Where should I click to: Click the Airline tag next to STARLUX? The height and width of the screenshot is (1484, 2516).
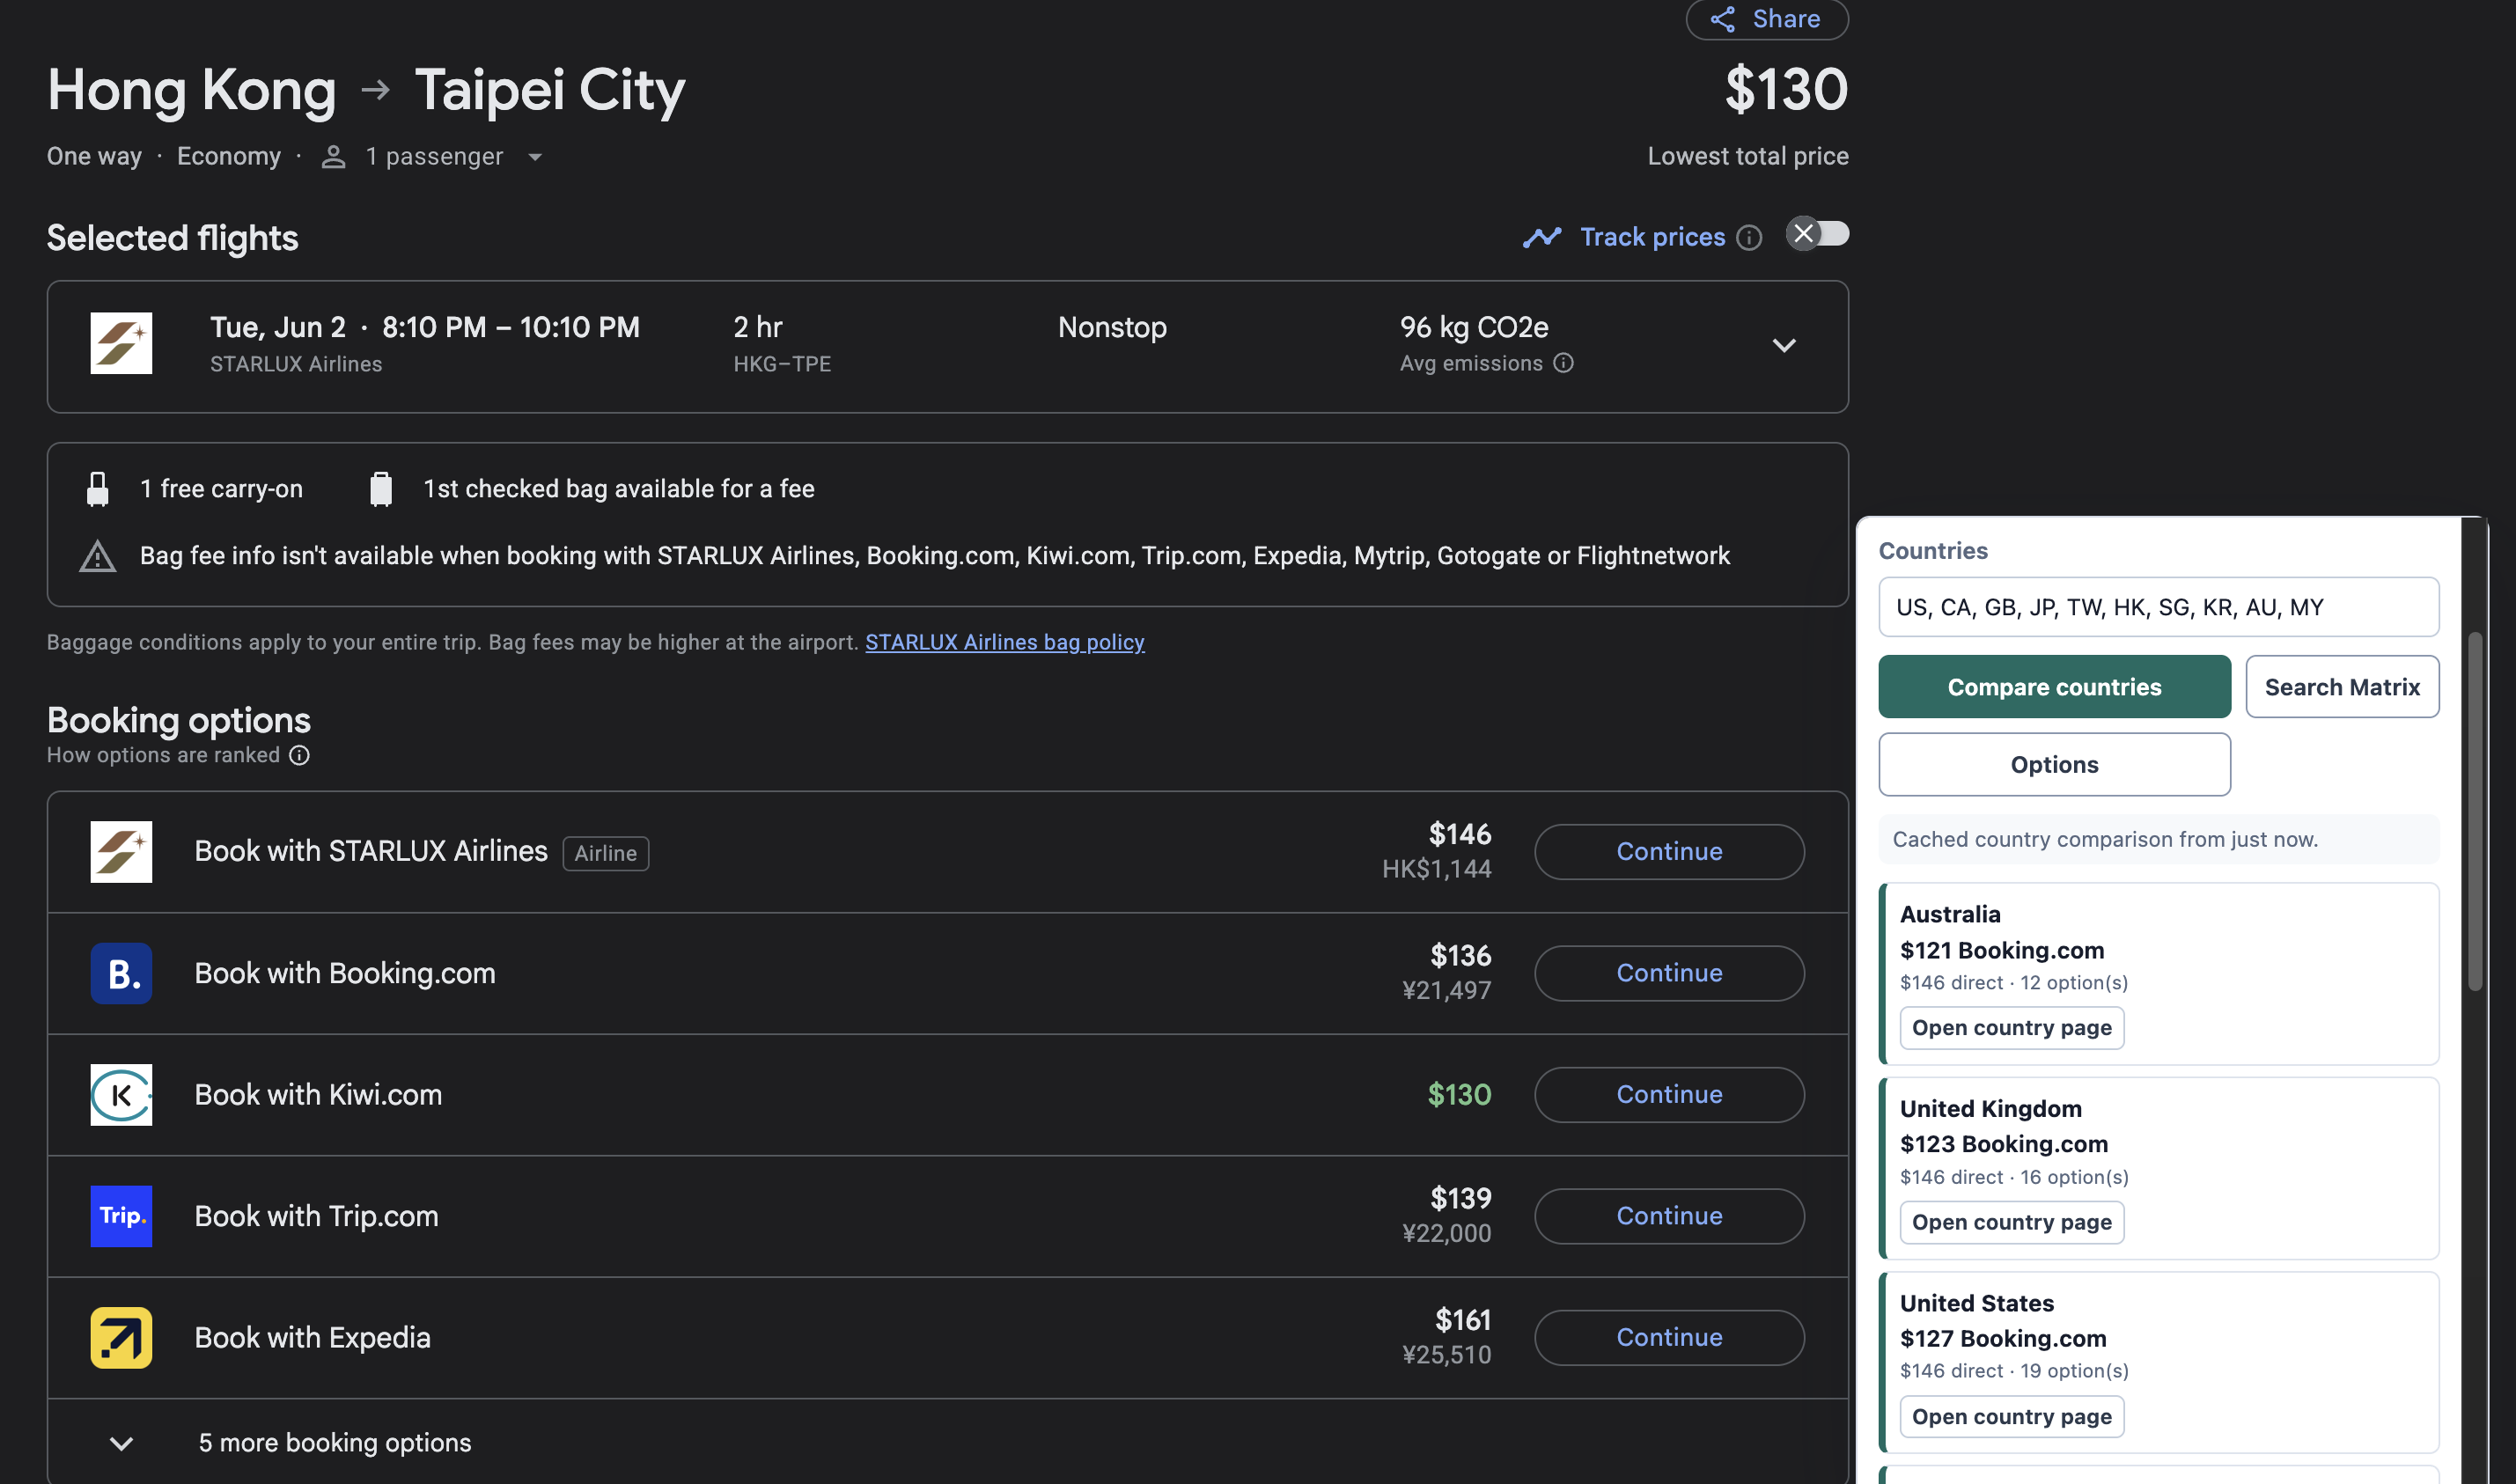tap(605, 854)
